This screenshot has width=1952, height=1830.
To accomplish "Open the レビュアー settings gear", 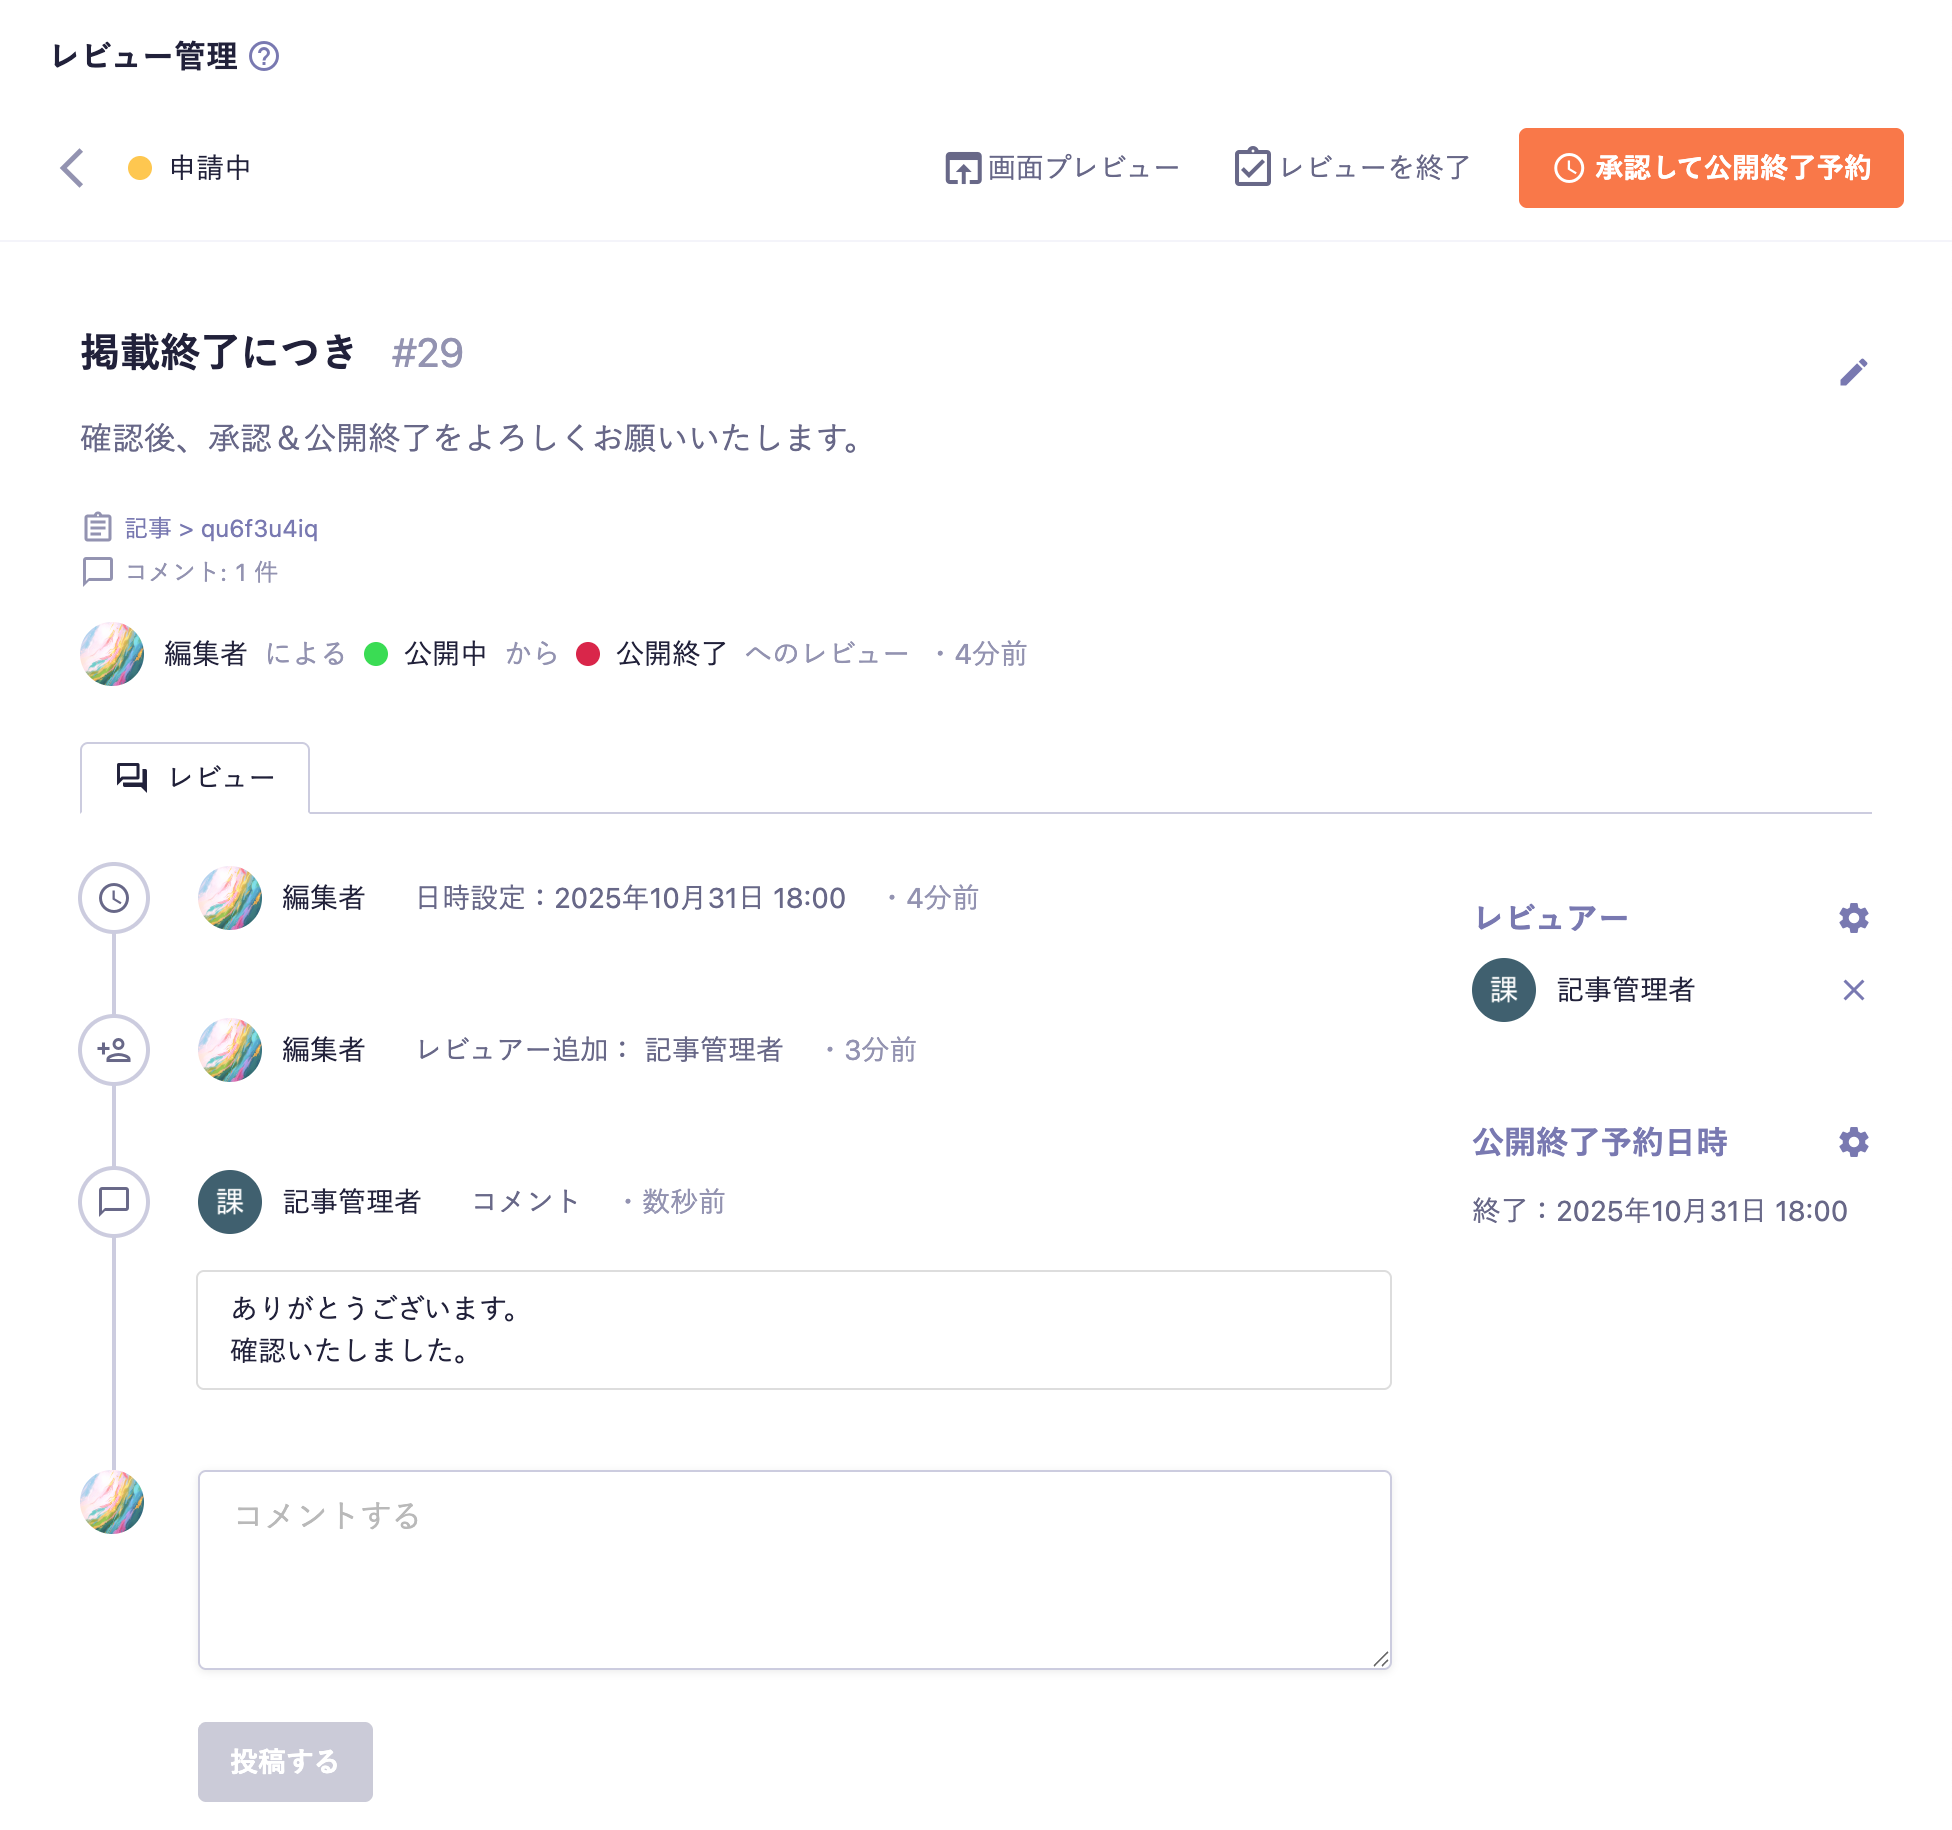I will 1854,916.
